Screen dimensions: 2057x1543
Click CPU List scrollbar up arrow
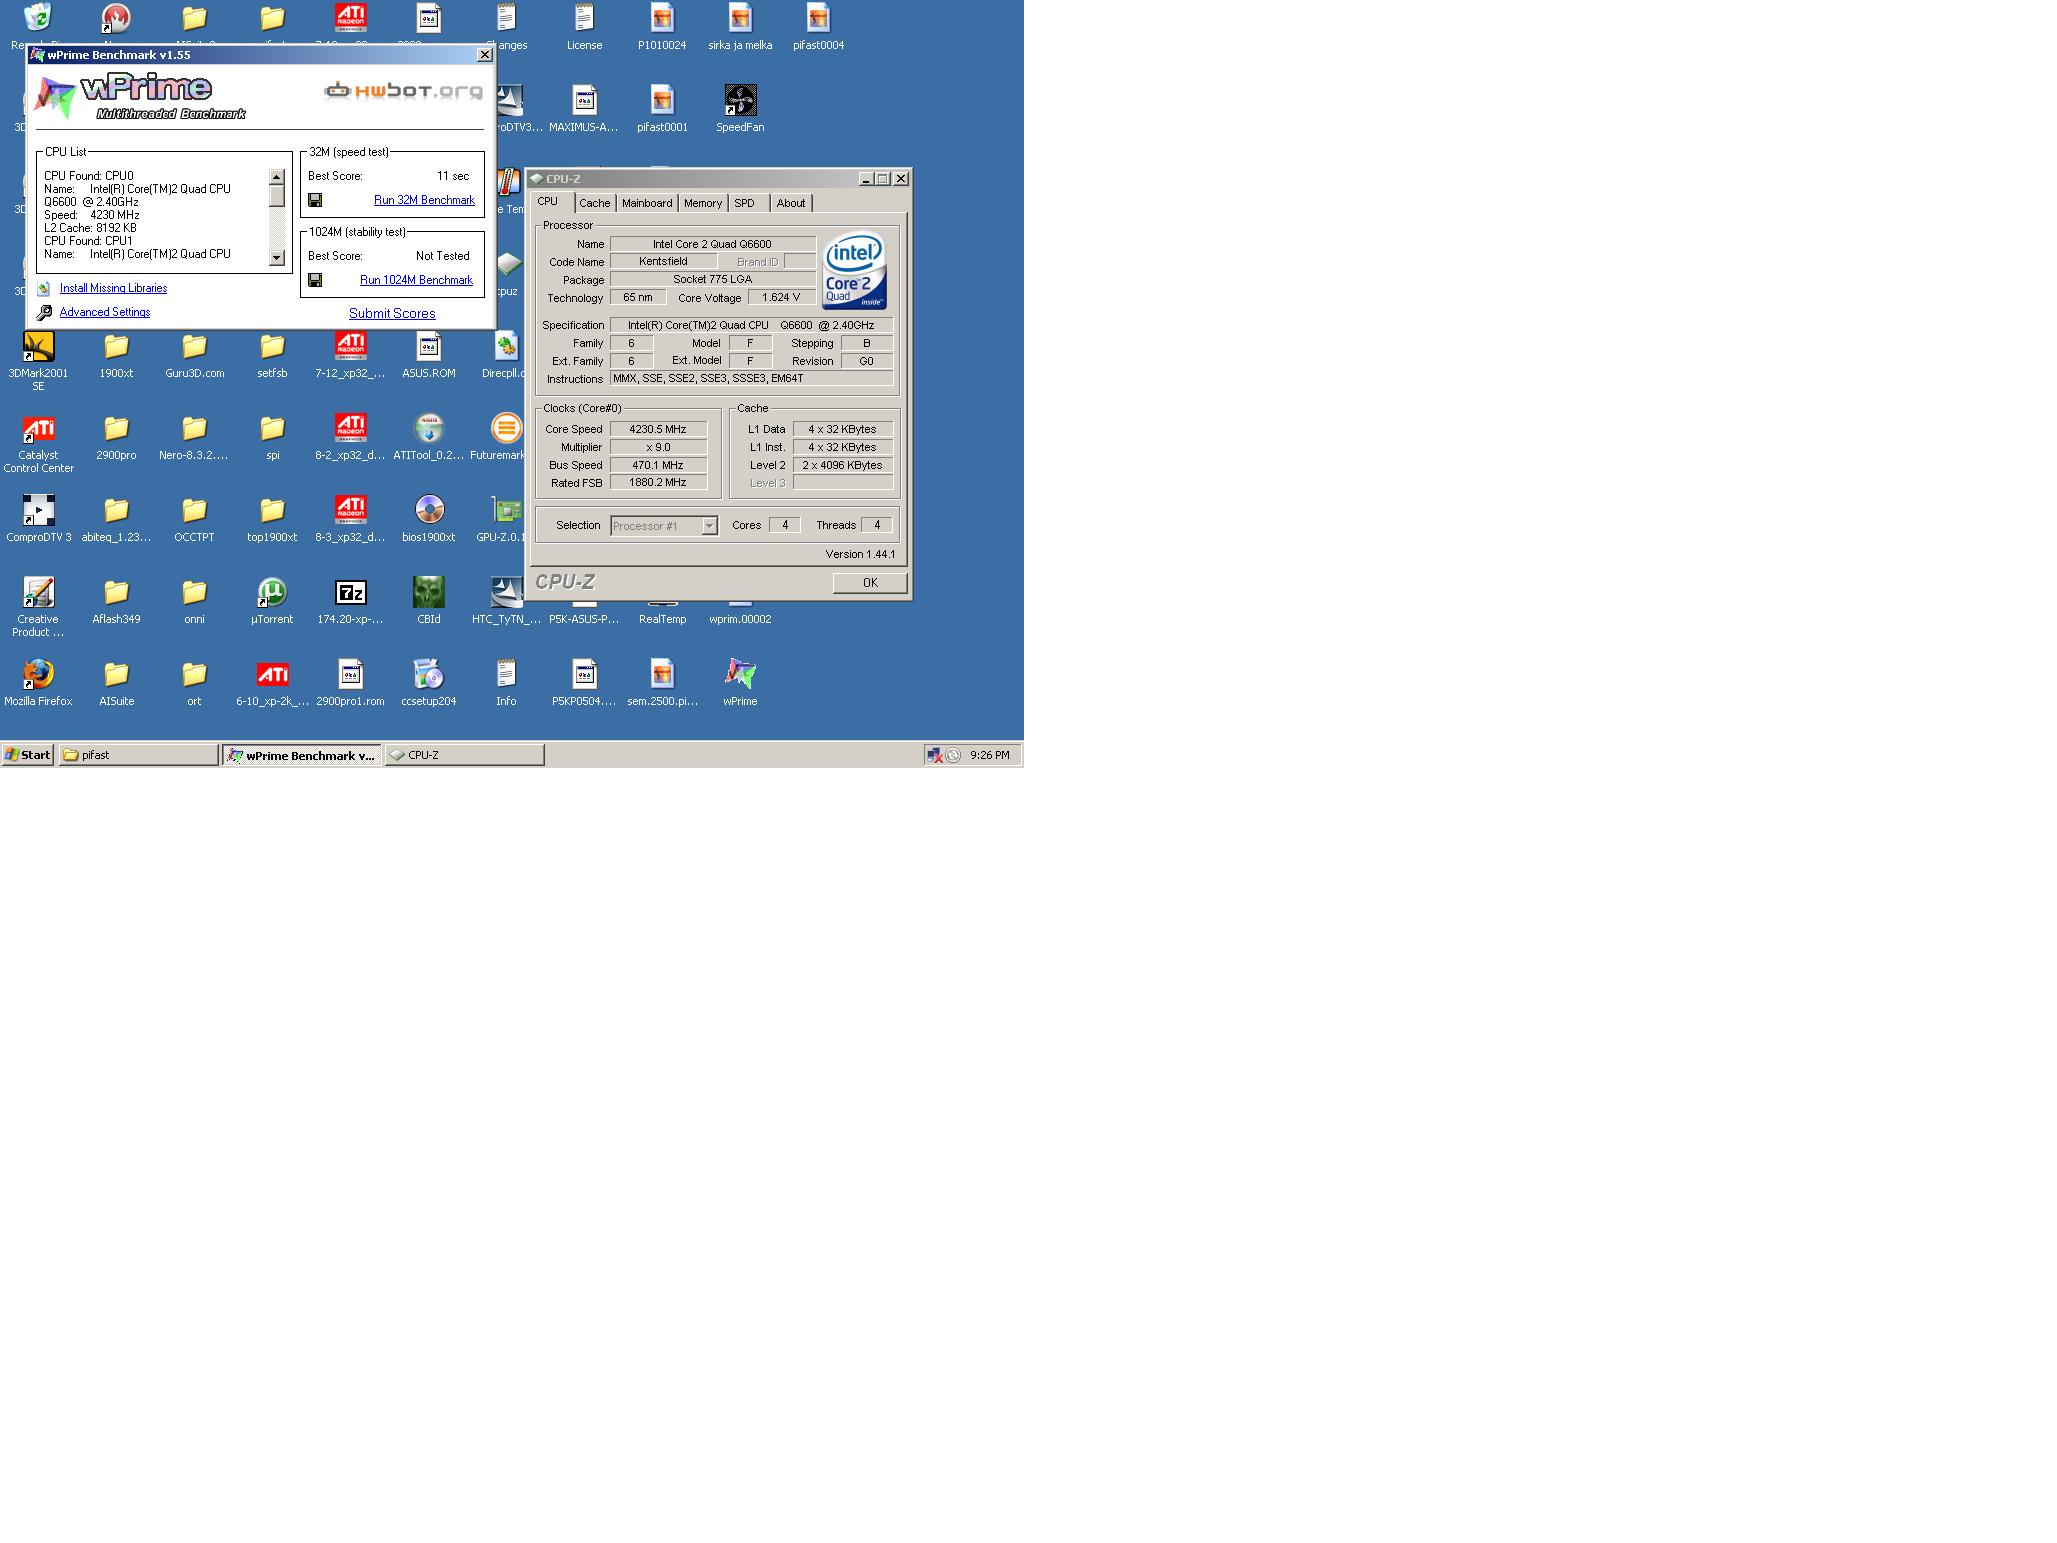click(x=277, y=177)
